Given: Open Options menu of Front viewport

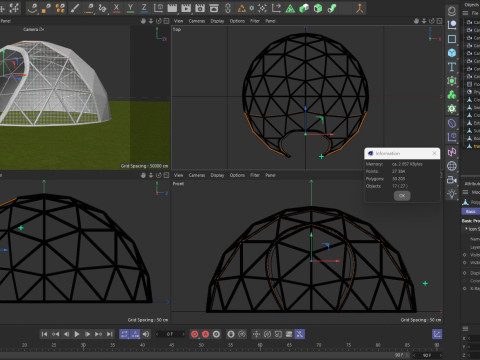Looking at the screenshot, I should tap(237, 175).
